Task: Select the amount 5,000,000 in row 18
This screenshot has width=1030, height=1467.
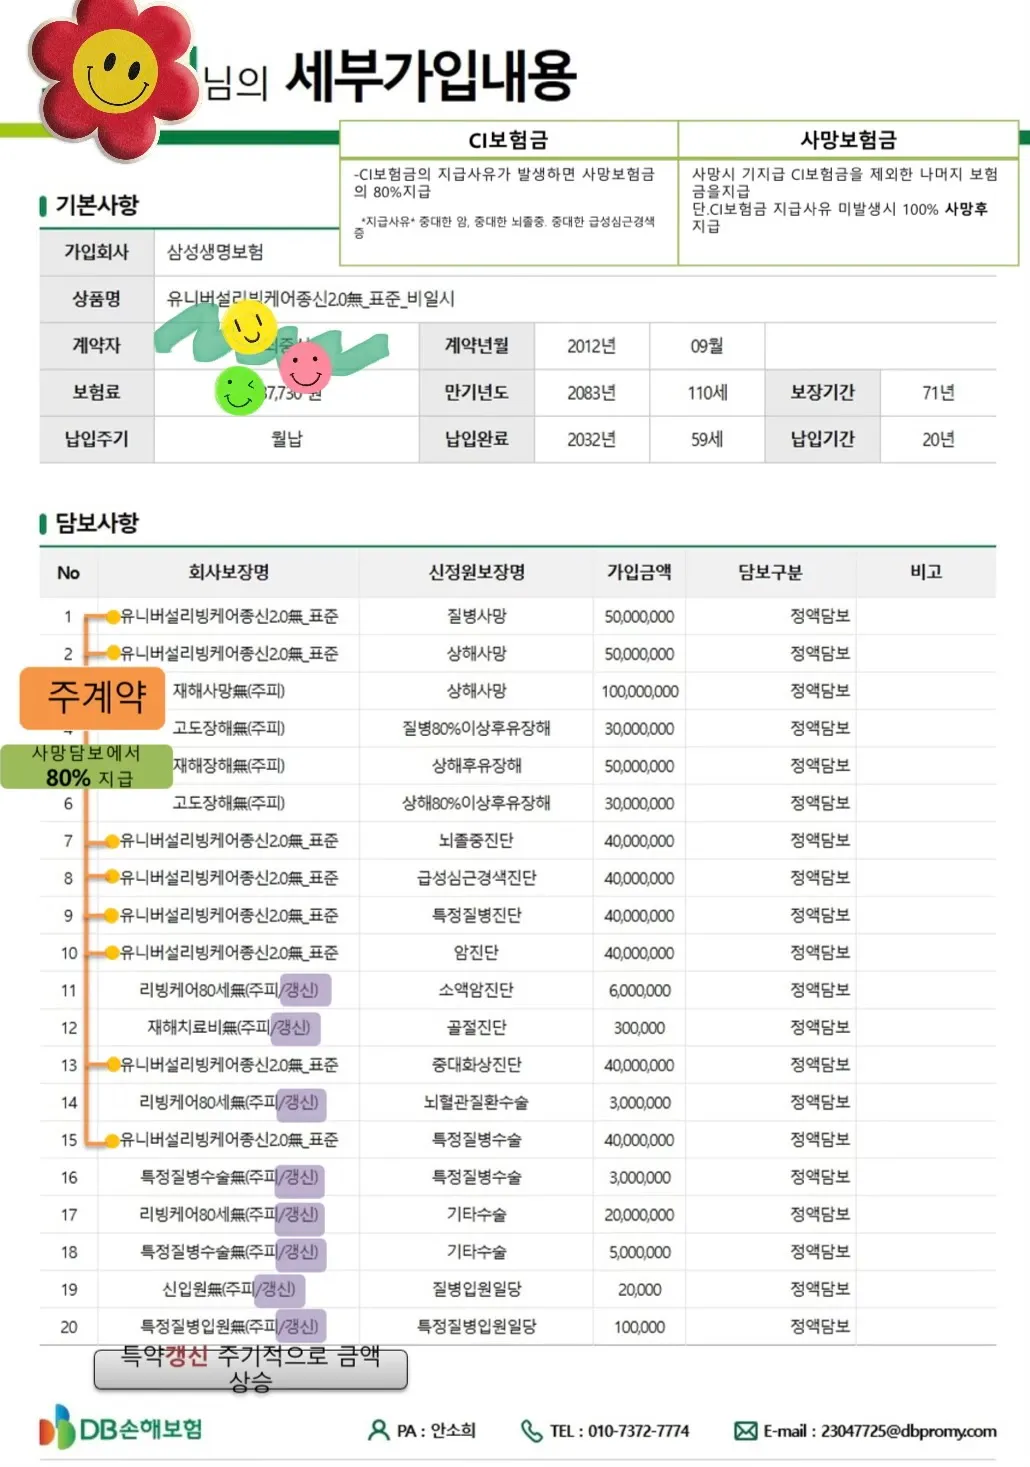Action: click(640, 1252)
